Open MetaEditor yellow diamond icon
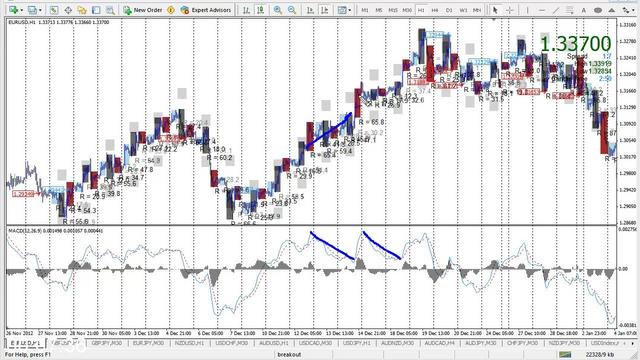Viewport: 640px width, 360px height. pyautogui.click(x=171, y=10)
